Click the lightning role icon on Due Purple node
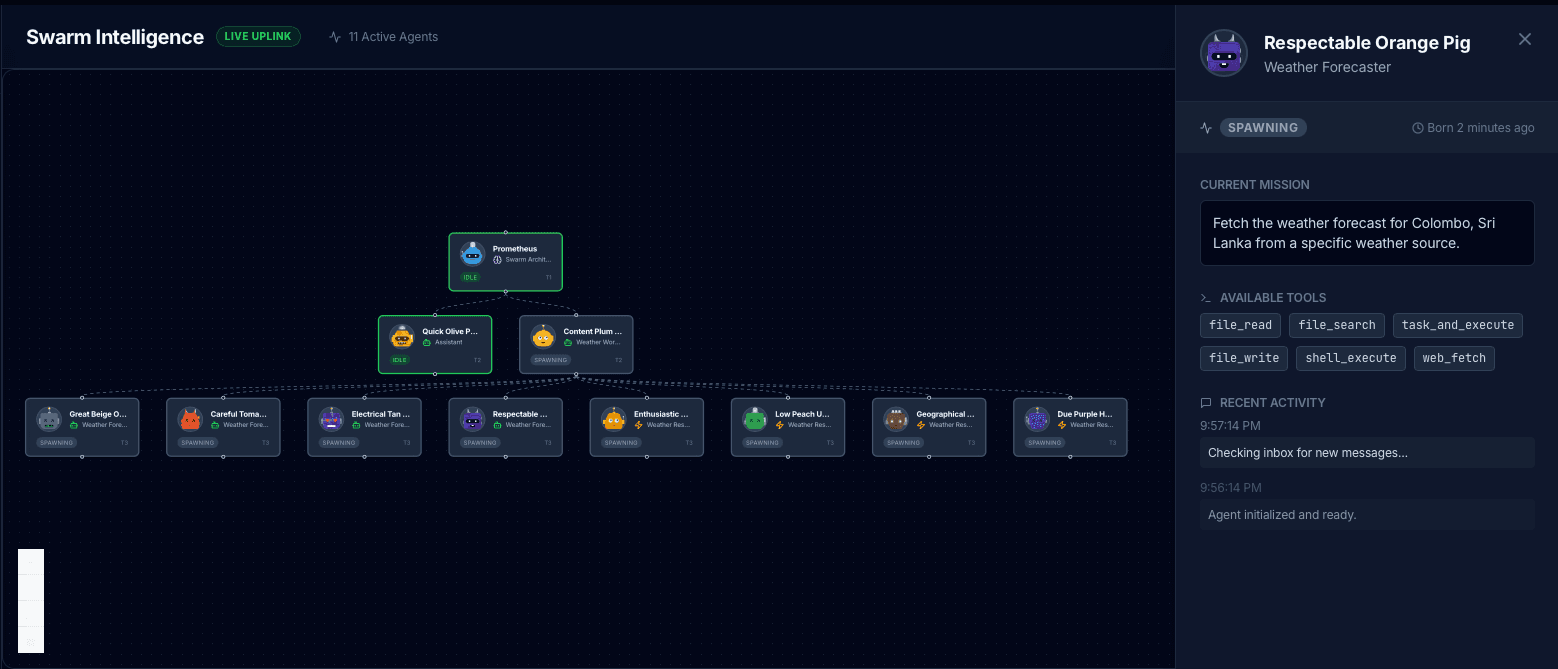The height and width of the screenshot is (669, 1558). click(1061, 425)
